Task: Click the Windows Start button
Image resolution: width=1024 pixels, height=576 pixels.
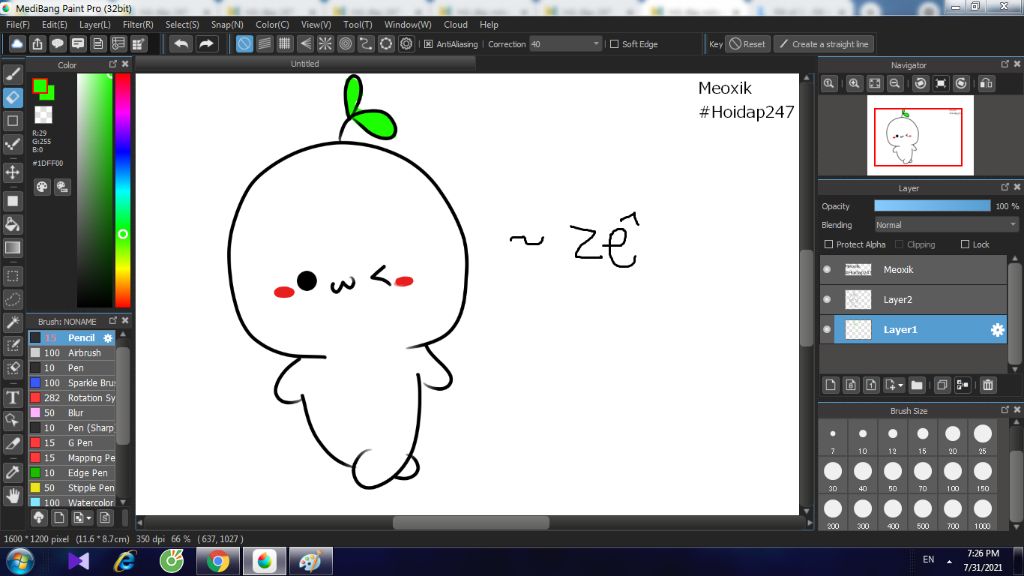Action: click(20, 562)
